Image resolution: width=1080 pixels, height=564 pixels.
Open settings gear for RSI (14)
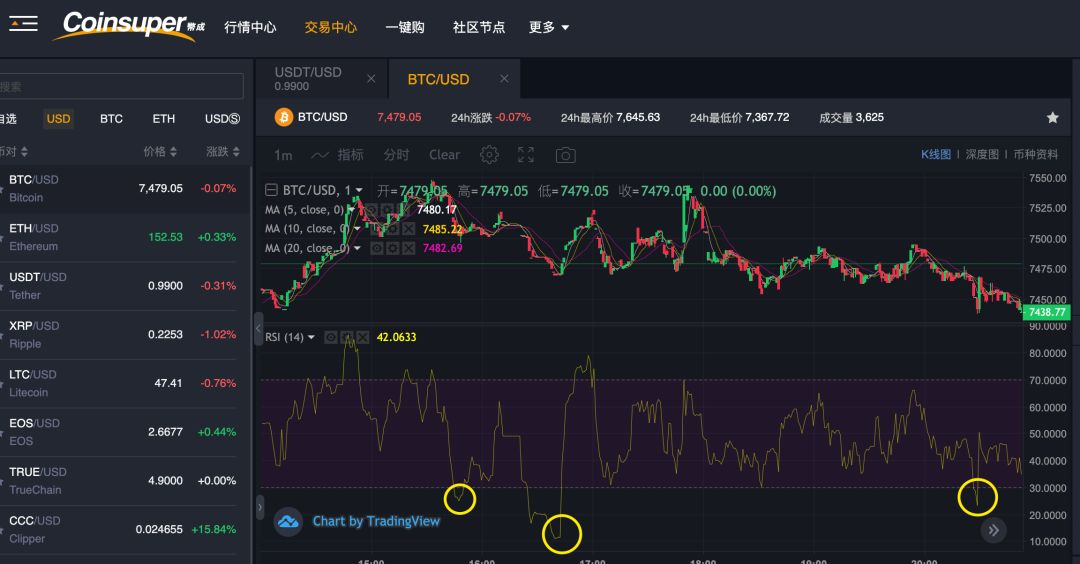coord(346,337)
